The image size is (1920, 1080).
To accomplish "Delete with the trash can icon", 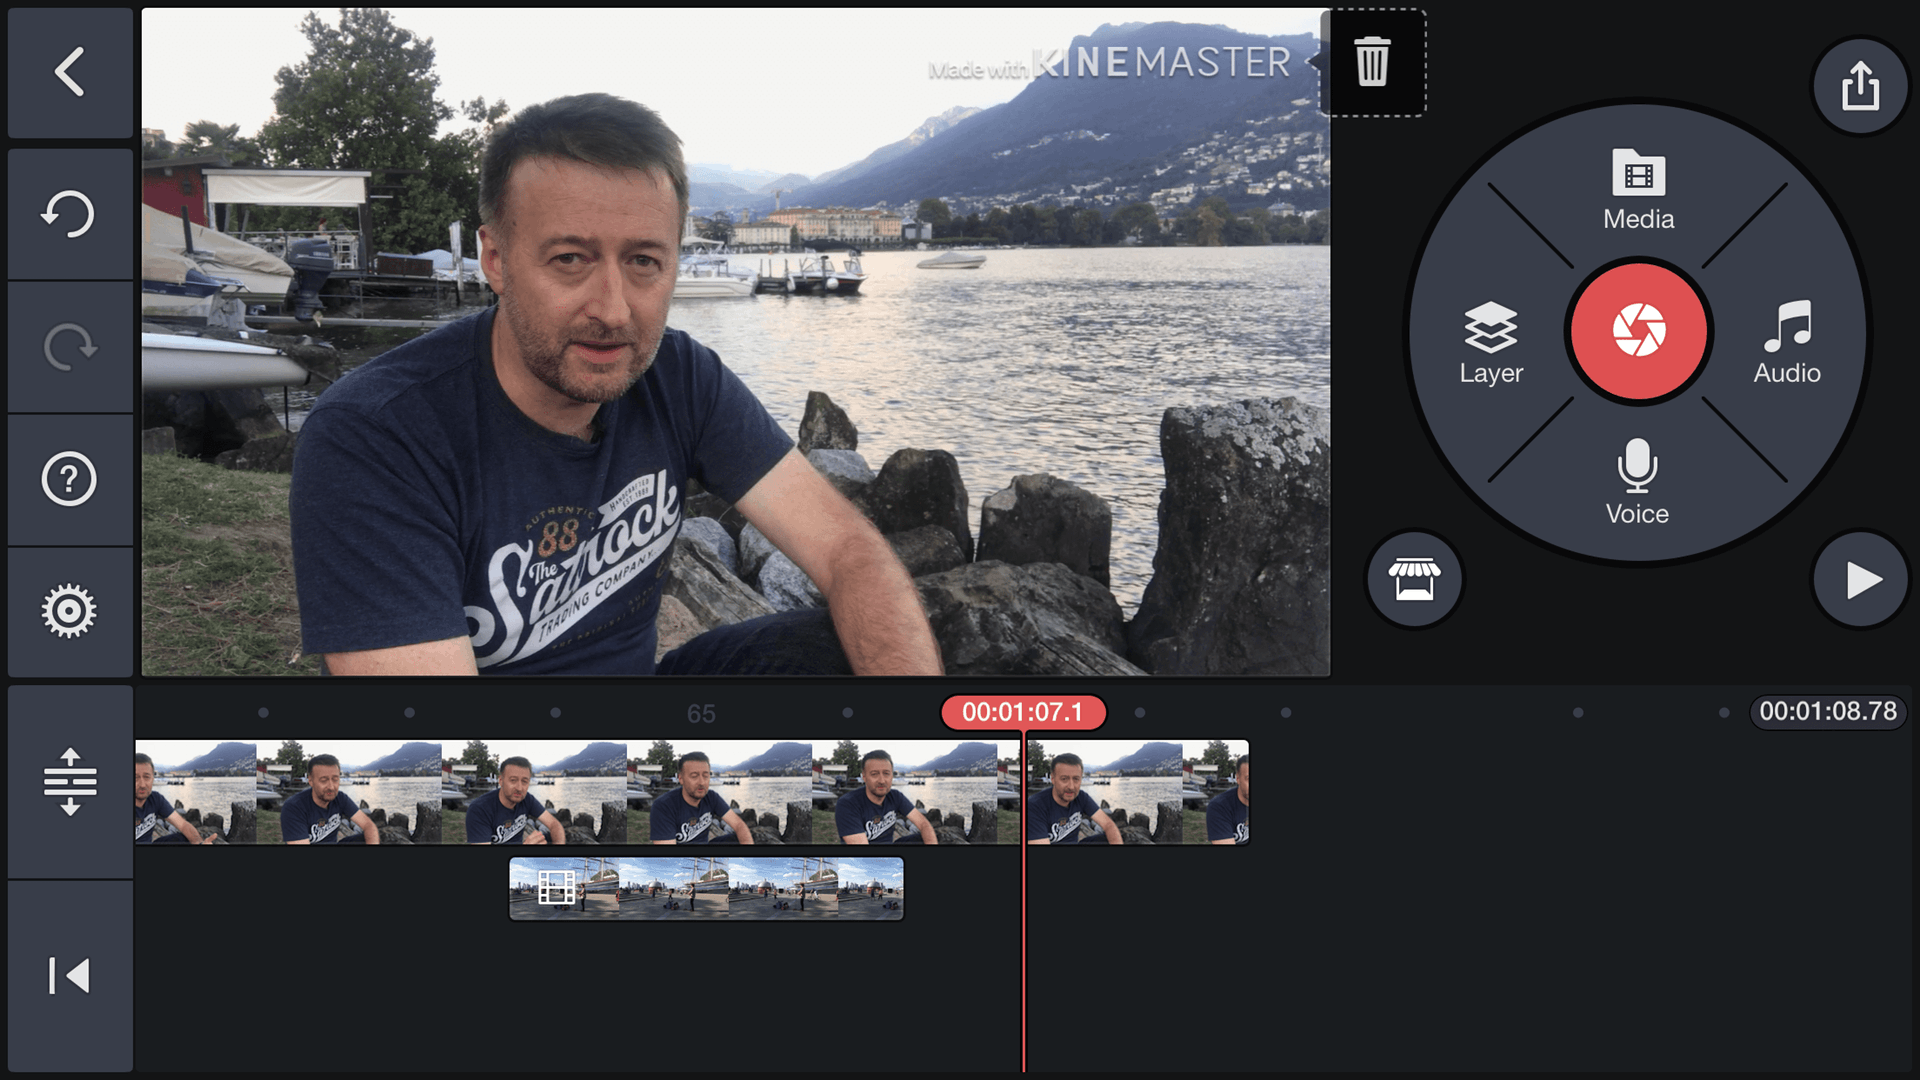I will click(1372, 62).
